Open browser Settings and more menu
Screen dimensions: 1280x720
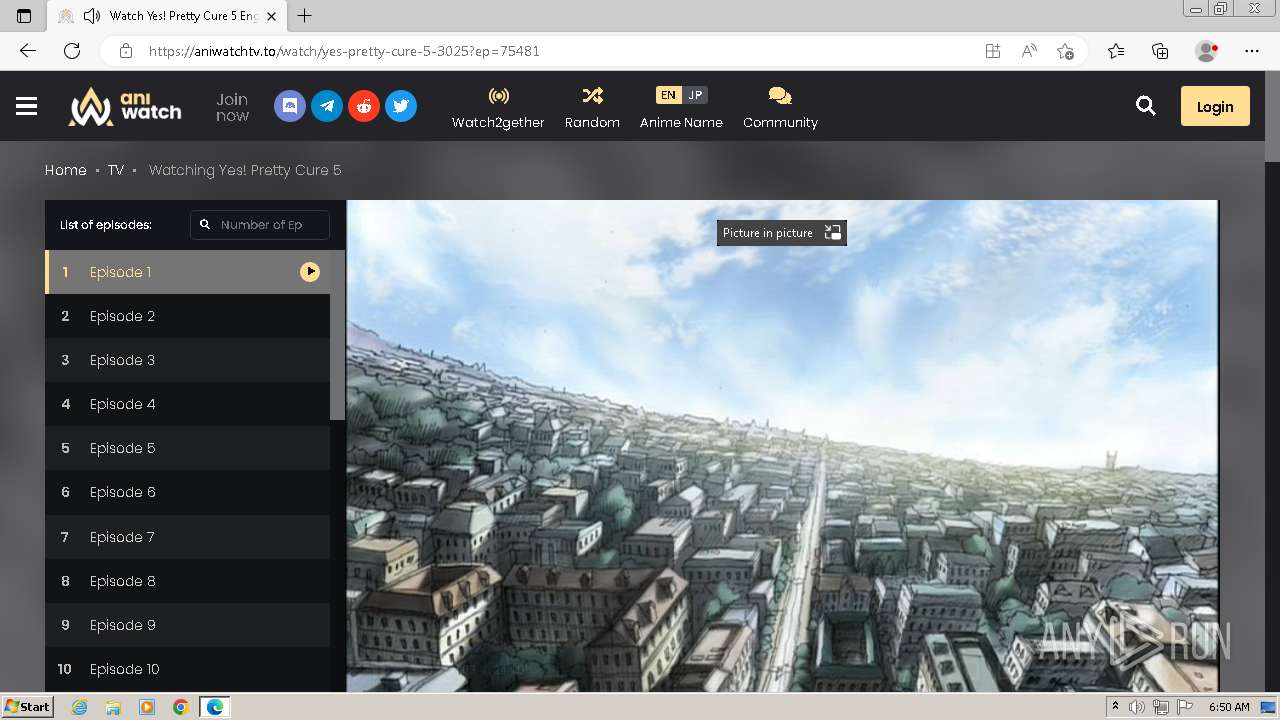pos(1252,51)
